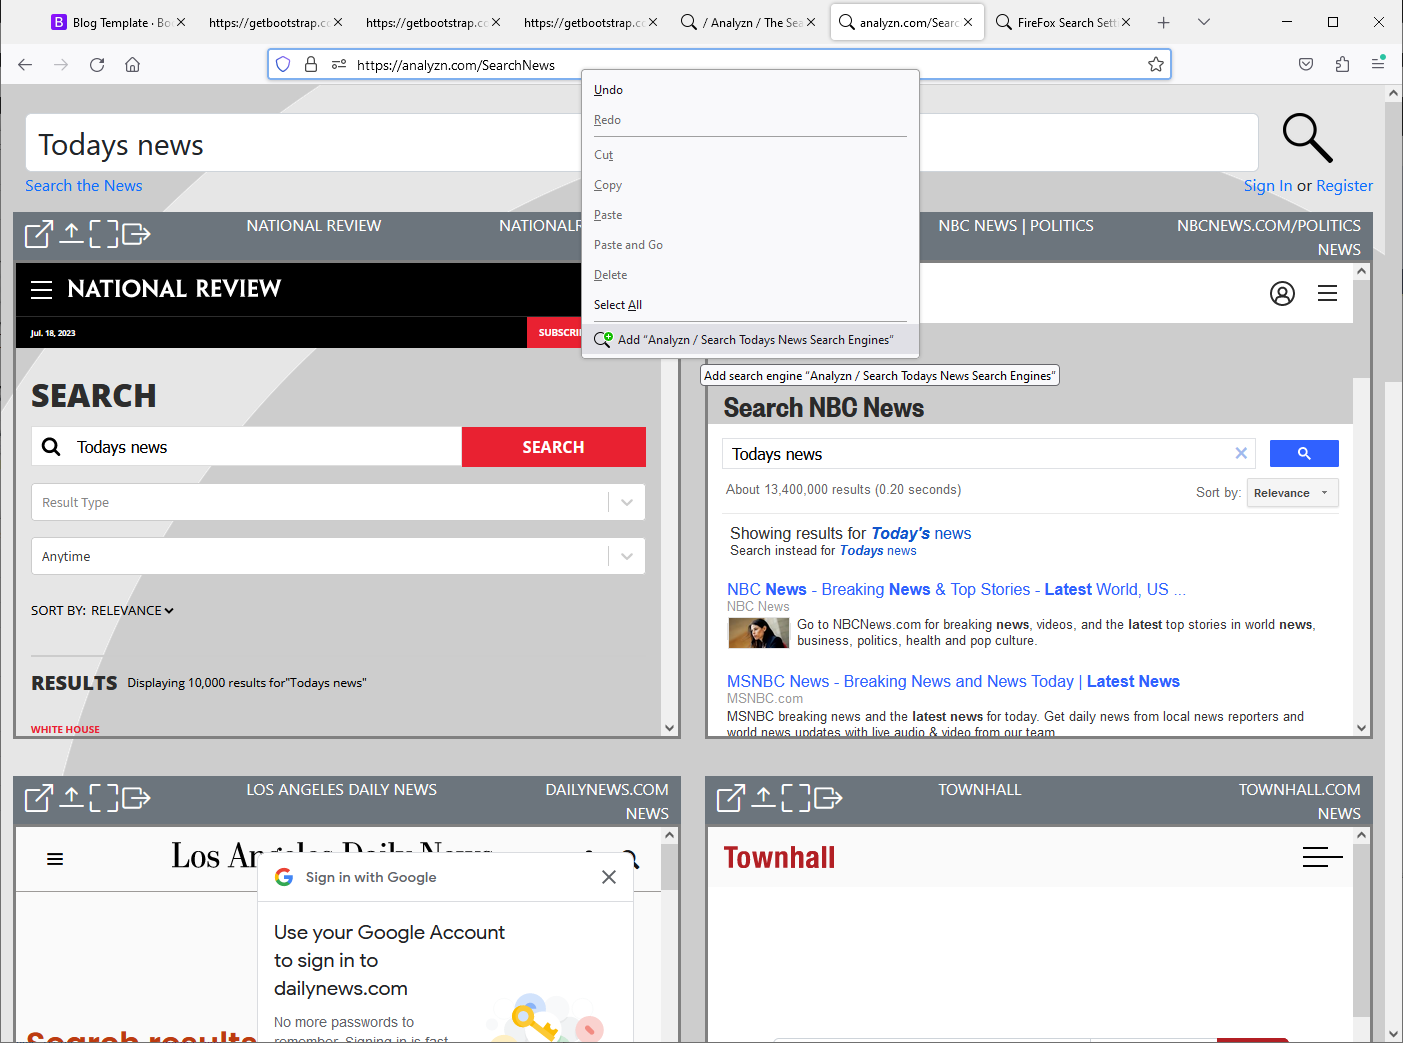1403x1043 pixels.
Task: Open the browser home page icon
Action: [x=132, y=65]
